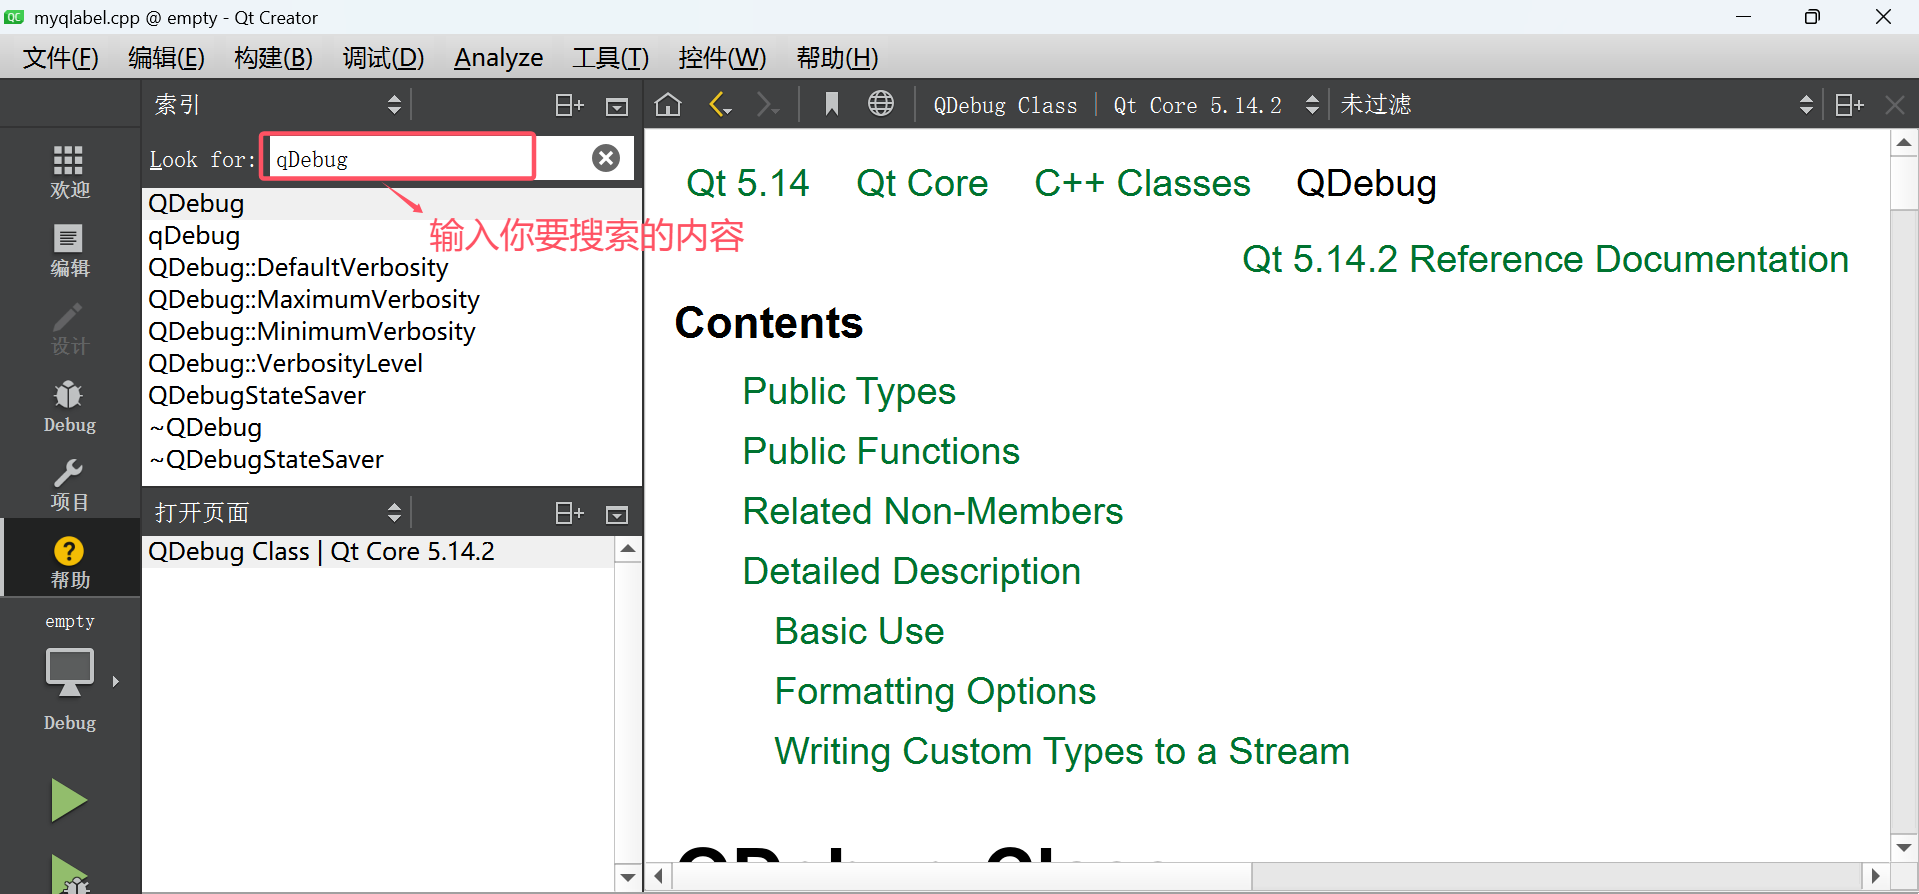Click the help viewer scroll-down arrow
Image resolution: width=1919 pixels, height=894 pixels.
tap(1904, 847)
